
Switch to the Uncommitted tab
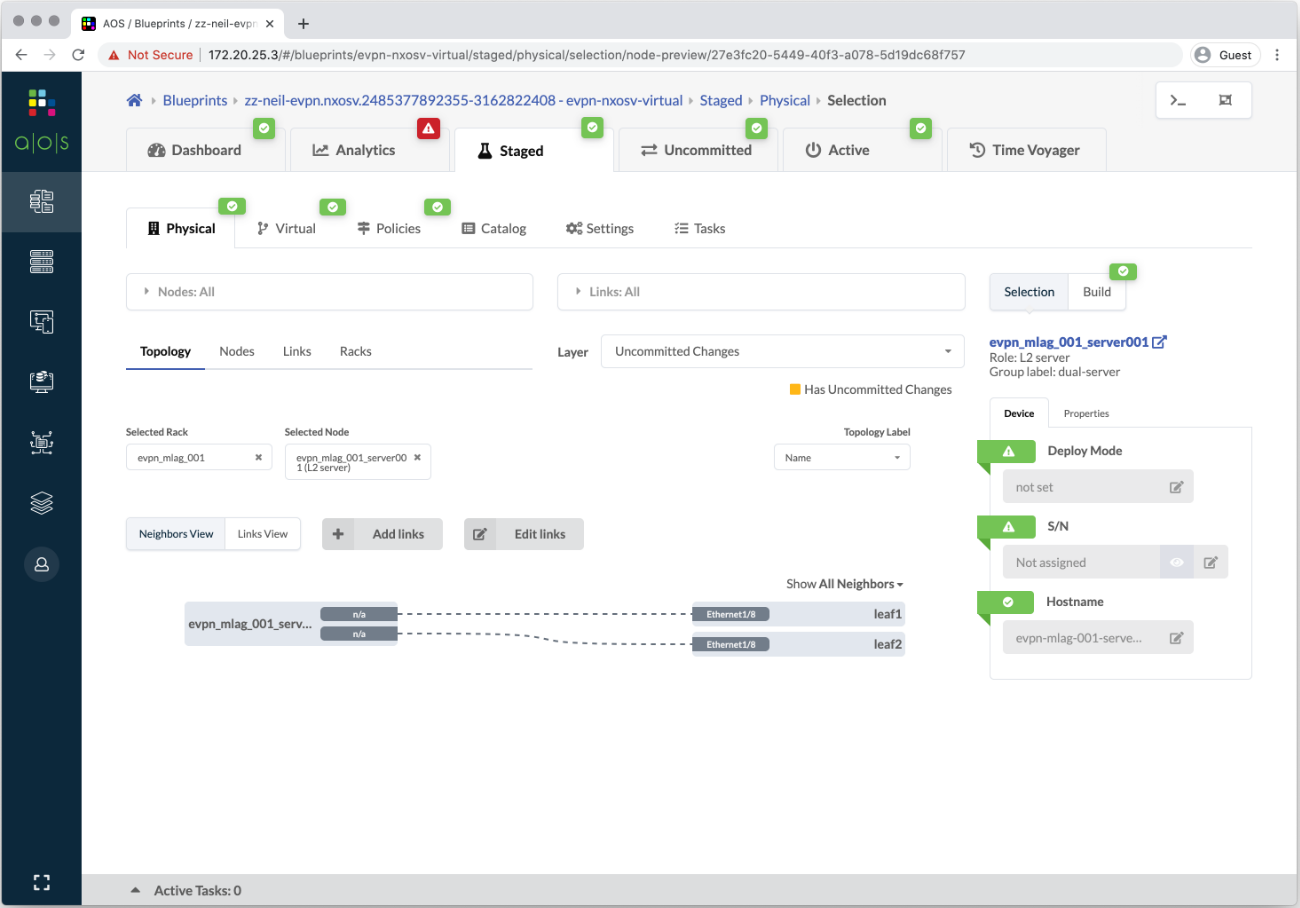[696, 150]
